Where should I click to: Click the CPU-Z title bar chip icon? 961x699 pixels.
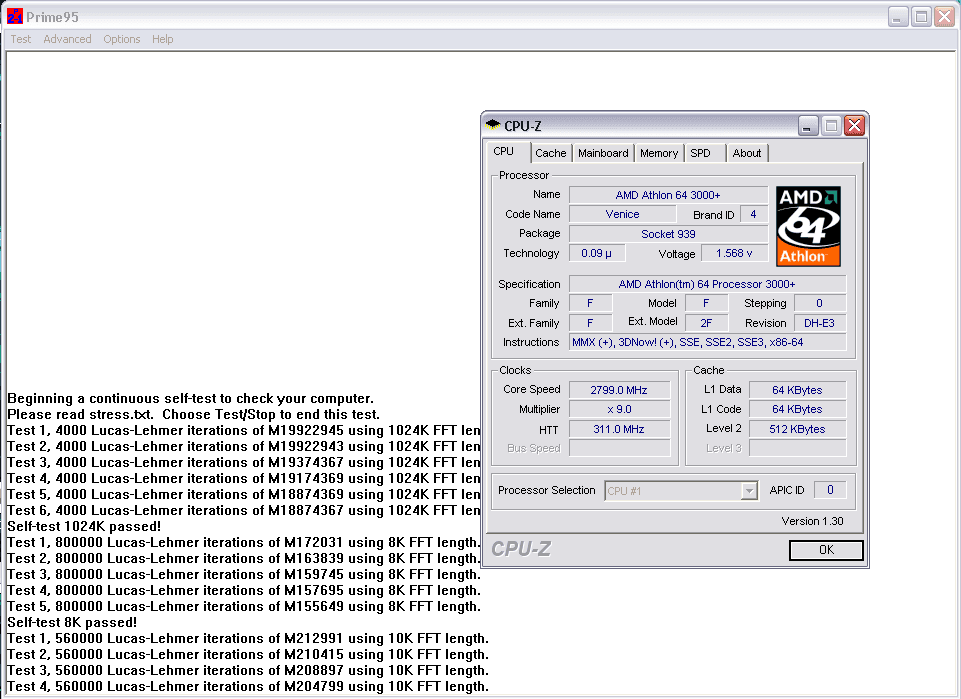[493, 125]
